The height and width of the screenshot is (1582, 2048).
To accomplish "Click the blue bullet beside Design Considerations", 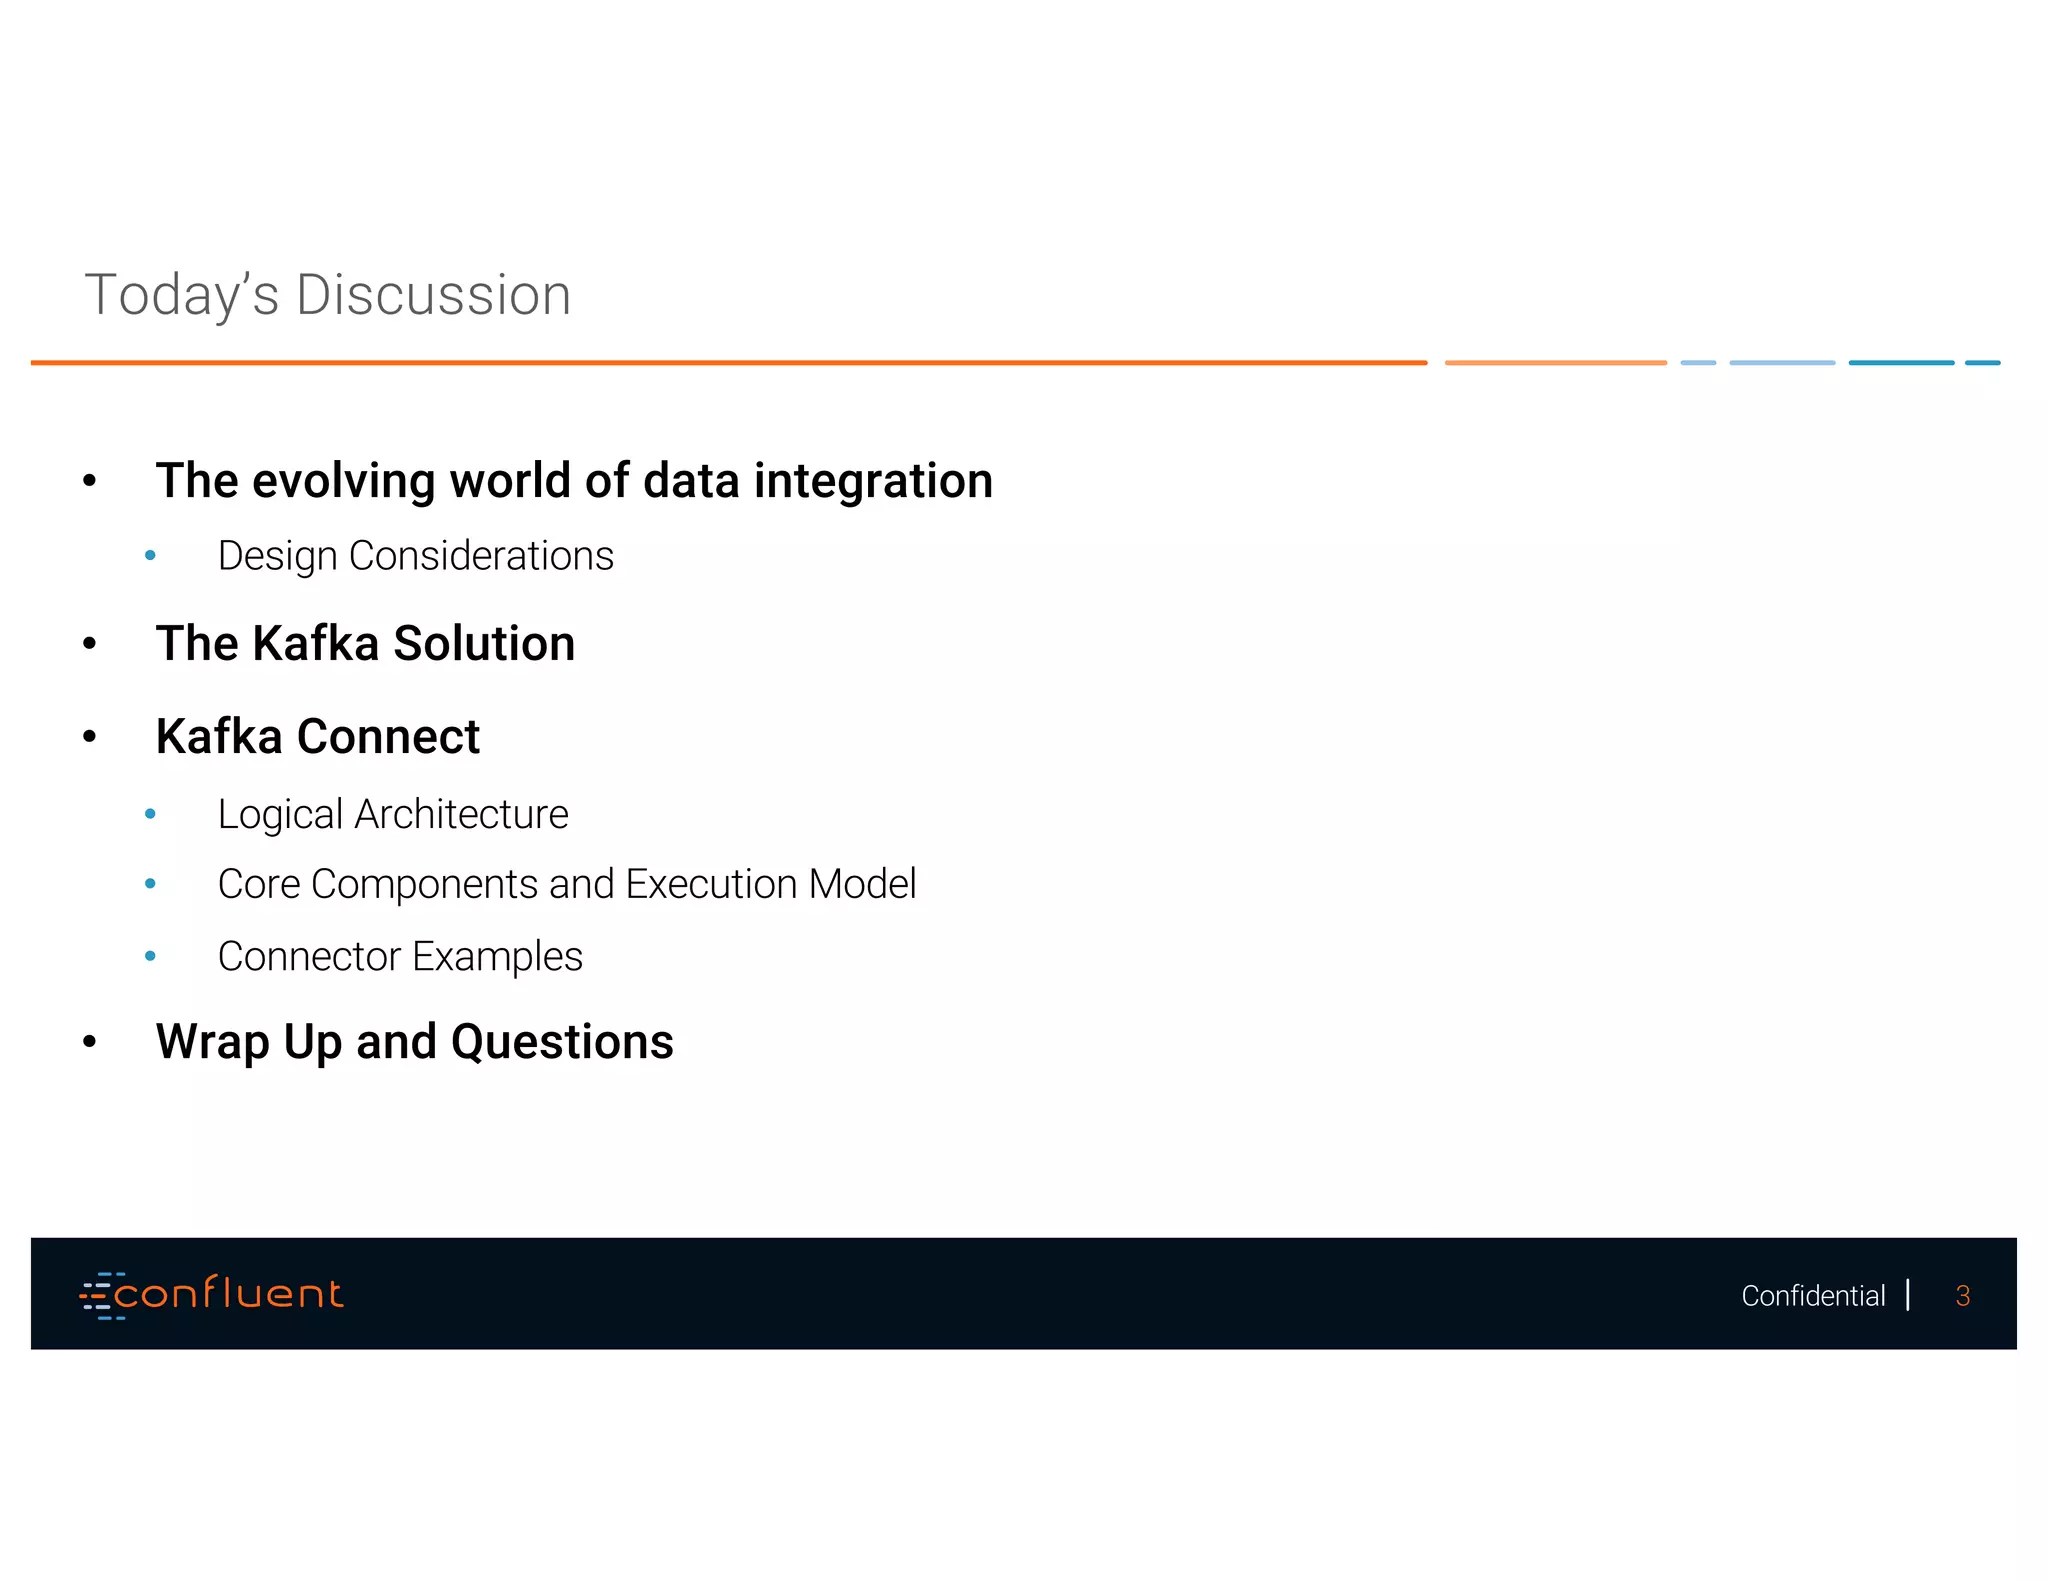I will 150,555.
